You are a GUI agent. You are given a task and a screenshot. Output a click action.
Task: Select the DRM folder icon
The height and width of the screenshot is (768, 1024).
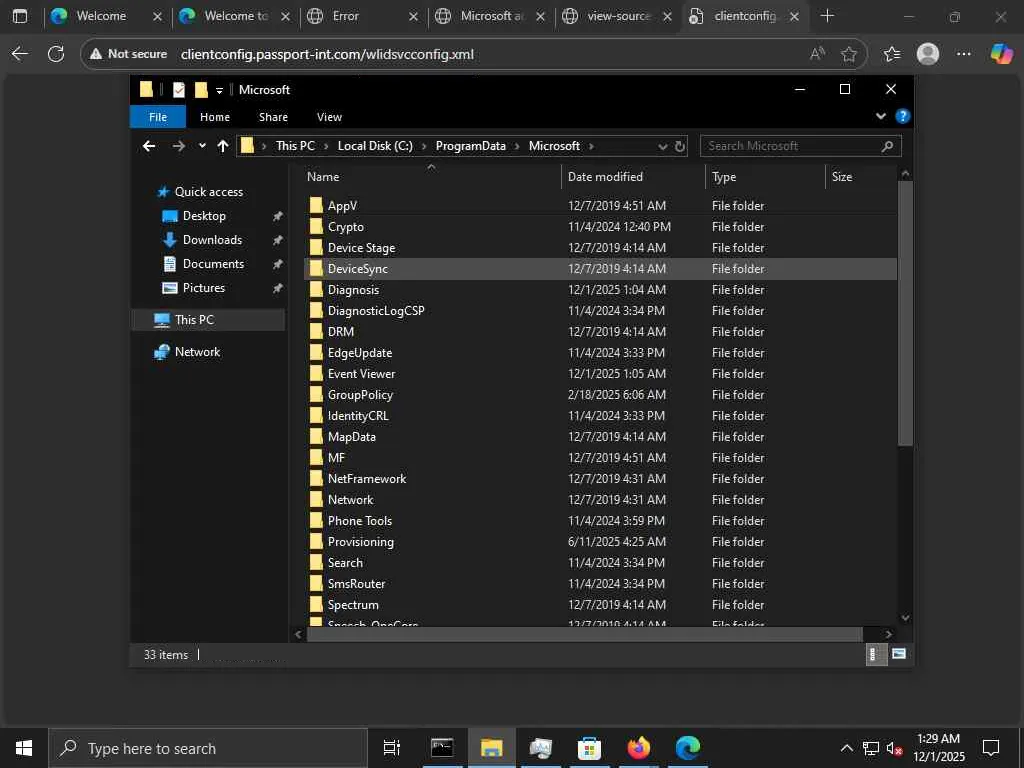click(x=316, y=332)
